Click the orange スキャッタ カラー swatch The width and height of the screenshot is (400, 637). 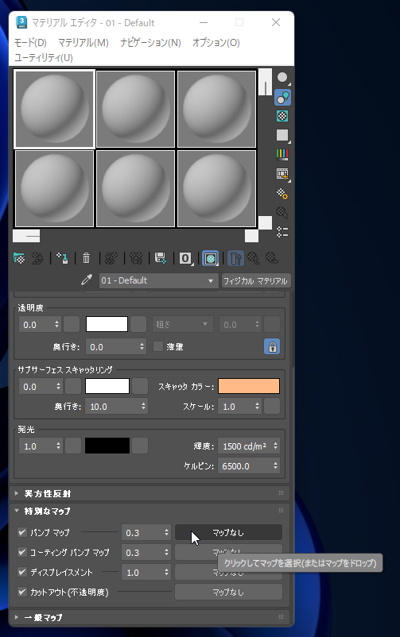[249, 386]
